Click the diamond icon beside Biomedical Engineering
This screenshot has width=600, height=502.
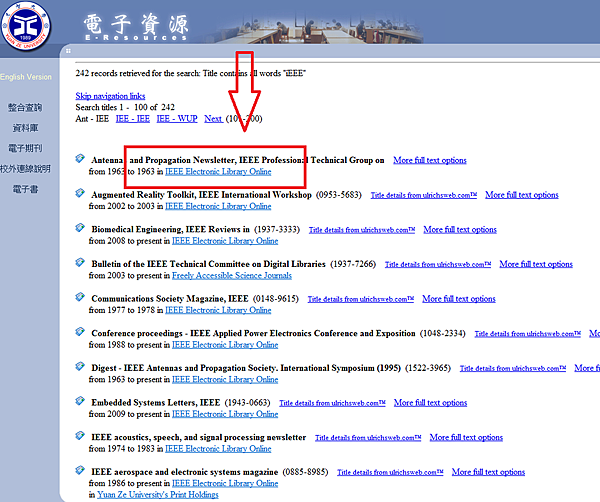(x=80, y=228)
